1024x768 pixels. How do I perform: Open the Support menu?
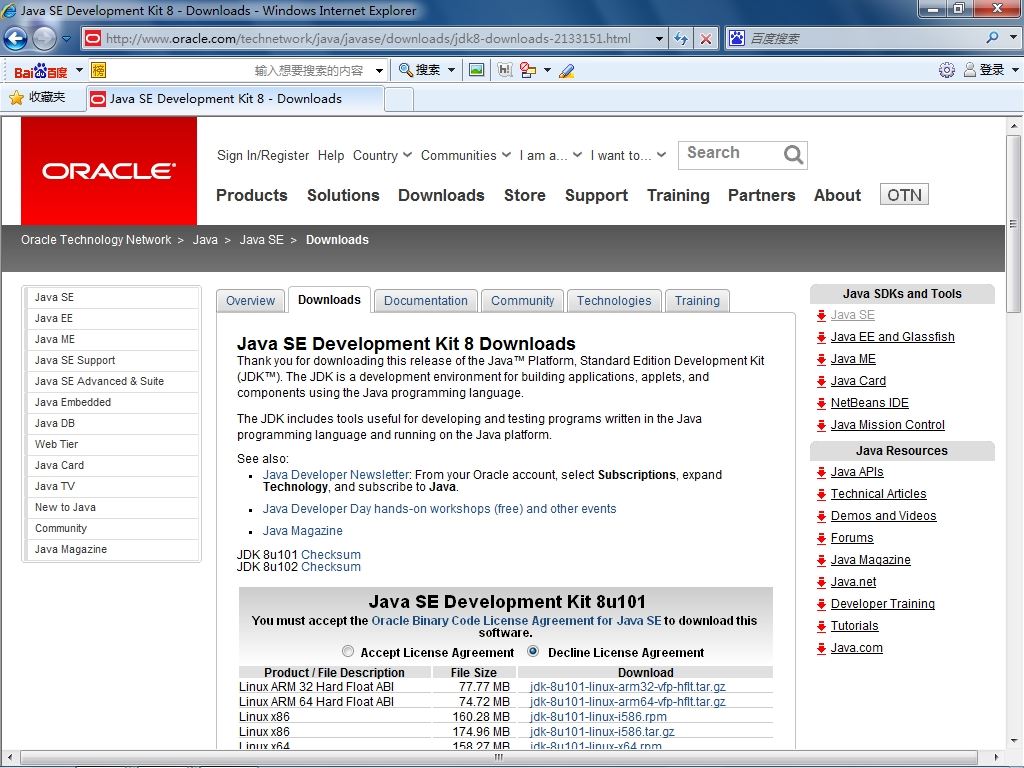coord(596,195)
